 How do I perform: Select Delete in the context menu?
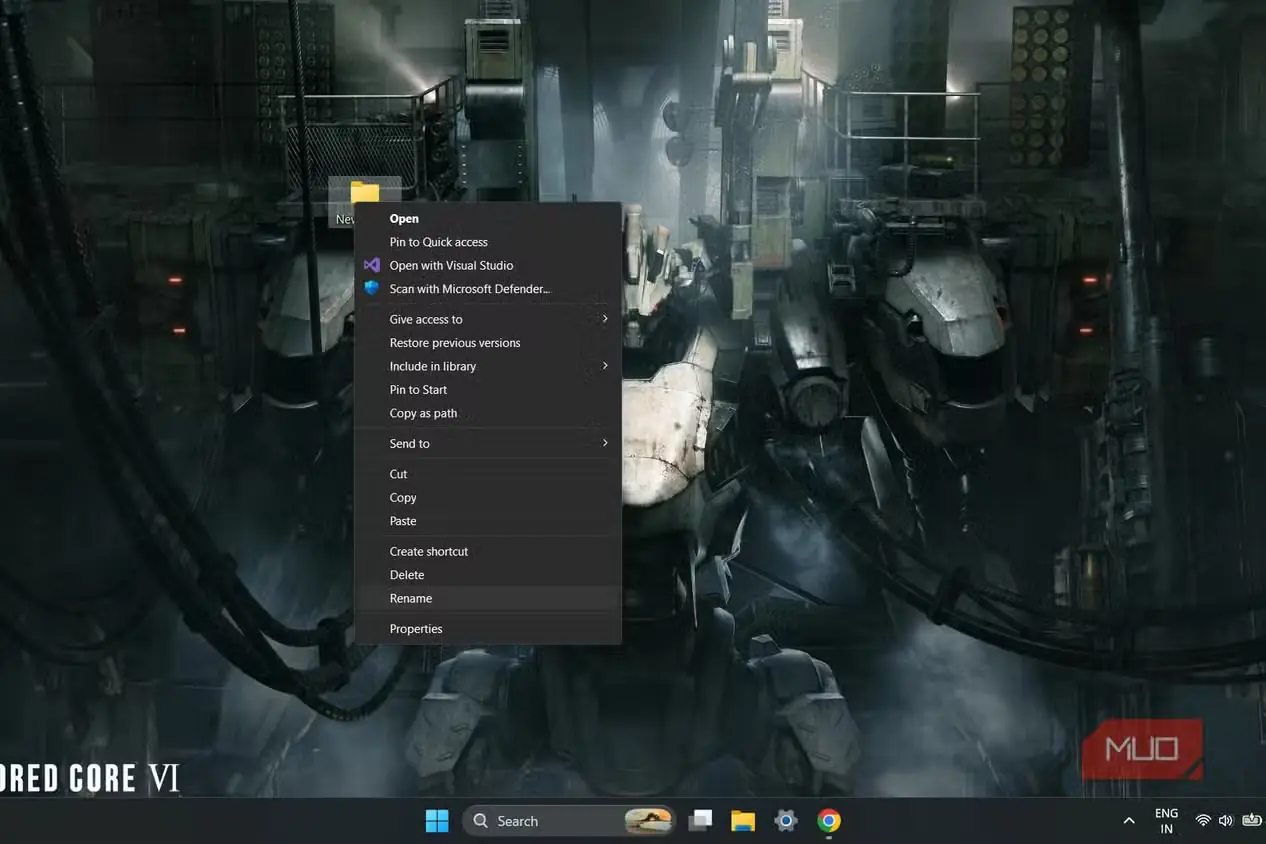[x=488, y=575]
